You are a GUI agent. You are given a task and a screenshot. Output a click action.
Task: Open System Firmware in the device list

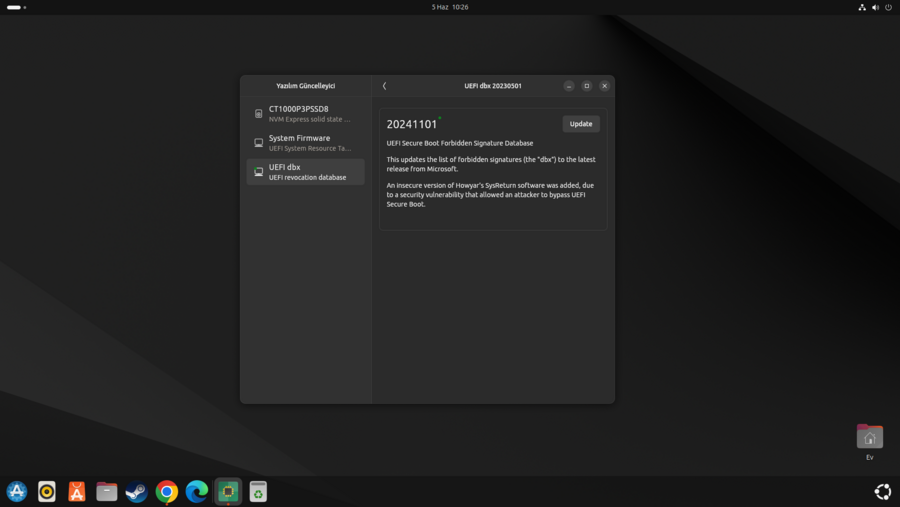click(305, 143)
